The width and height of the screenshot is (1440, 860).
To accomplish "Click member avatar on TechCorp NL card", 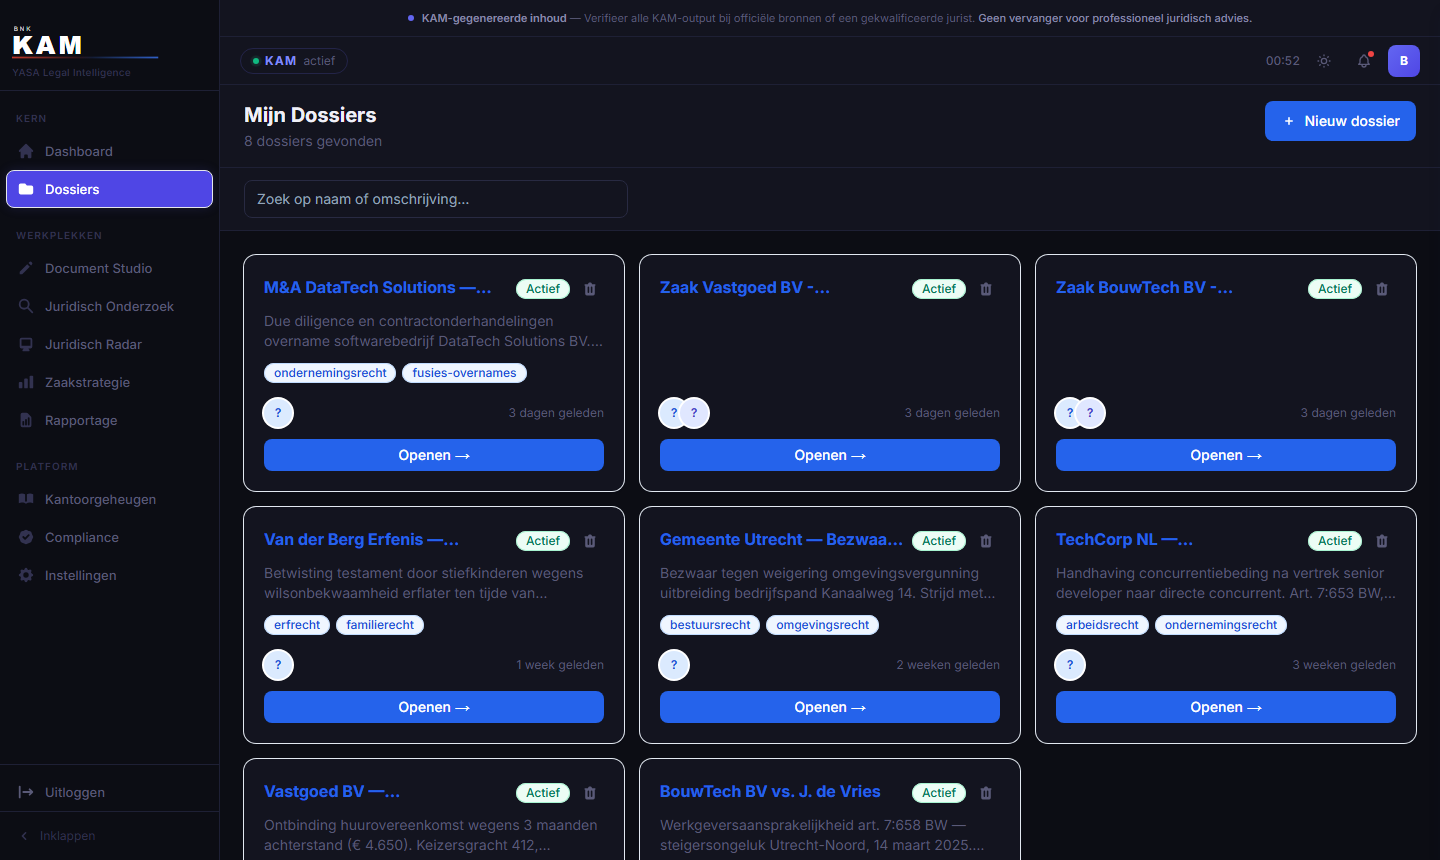I will (x=1070, y=665).
